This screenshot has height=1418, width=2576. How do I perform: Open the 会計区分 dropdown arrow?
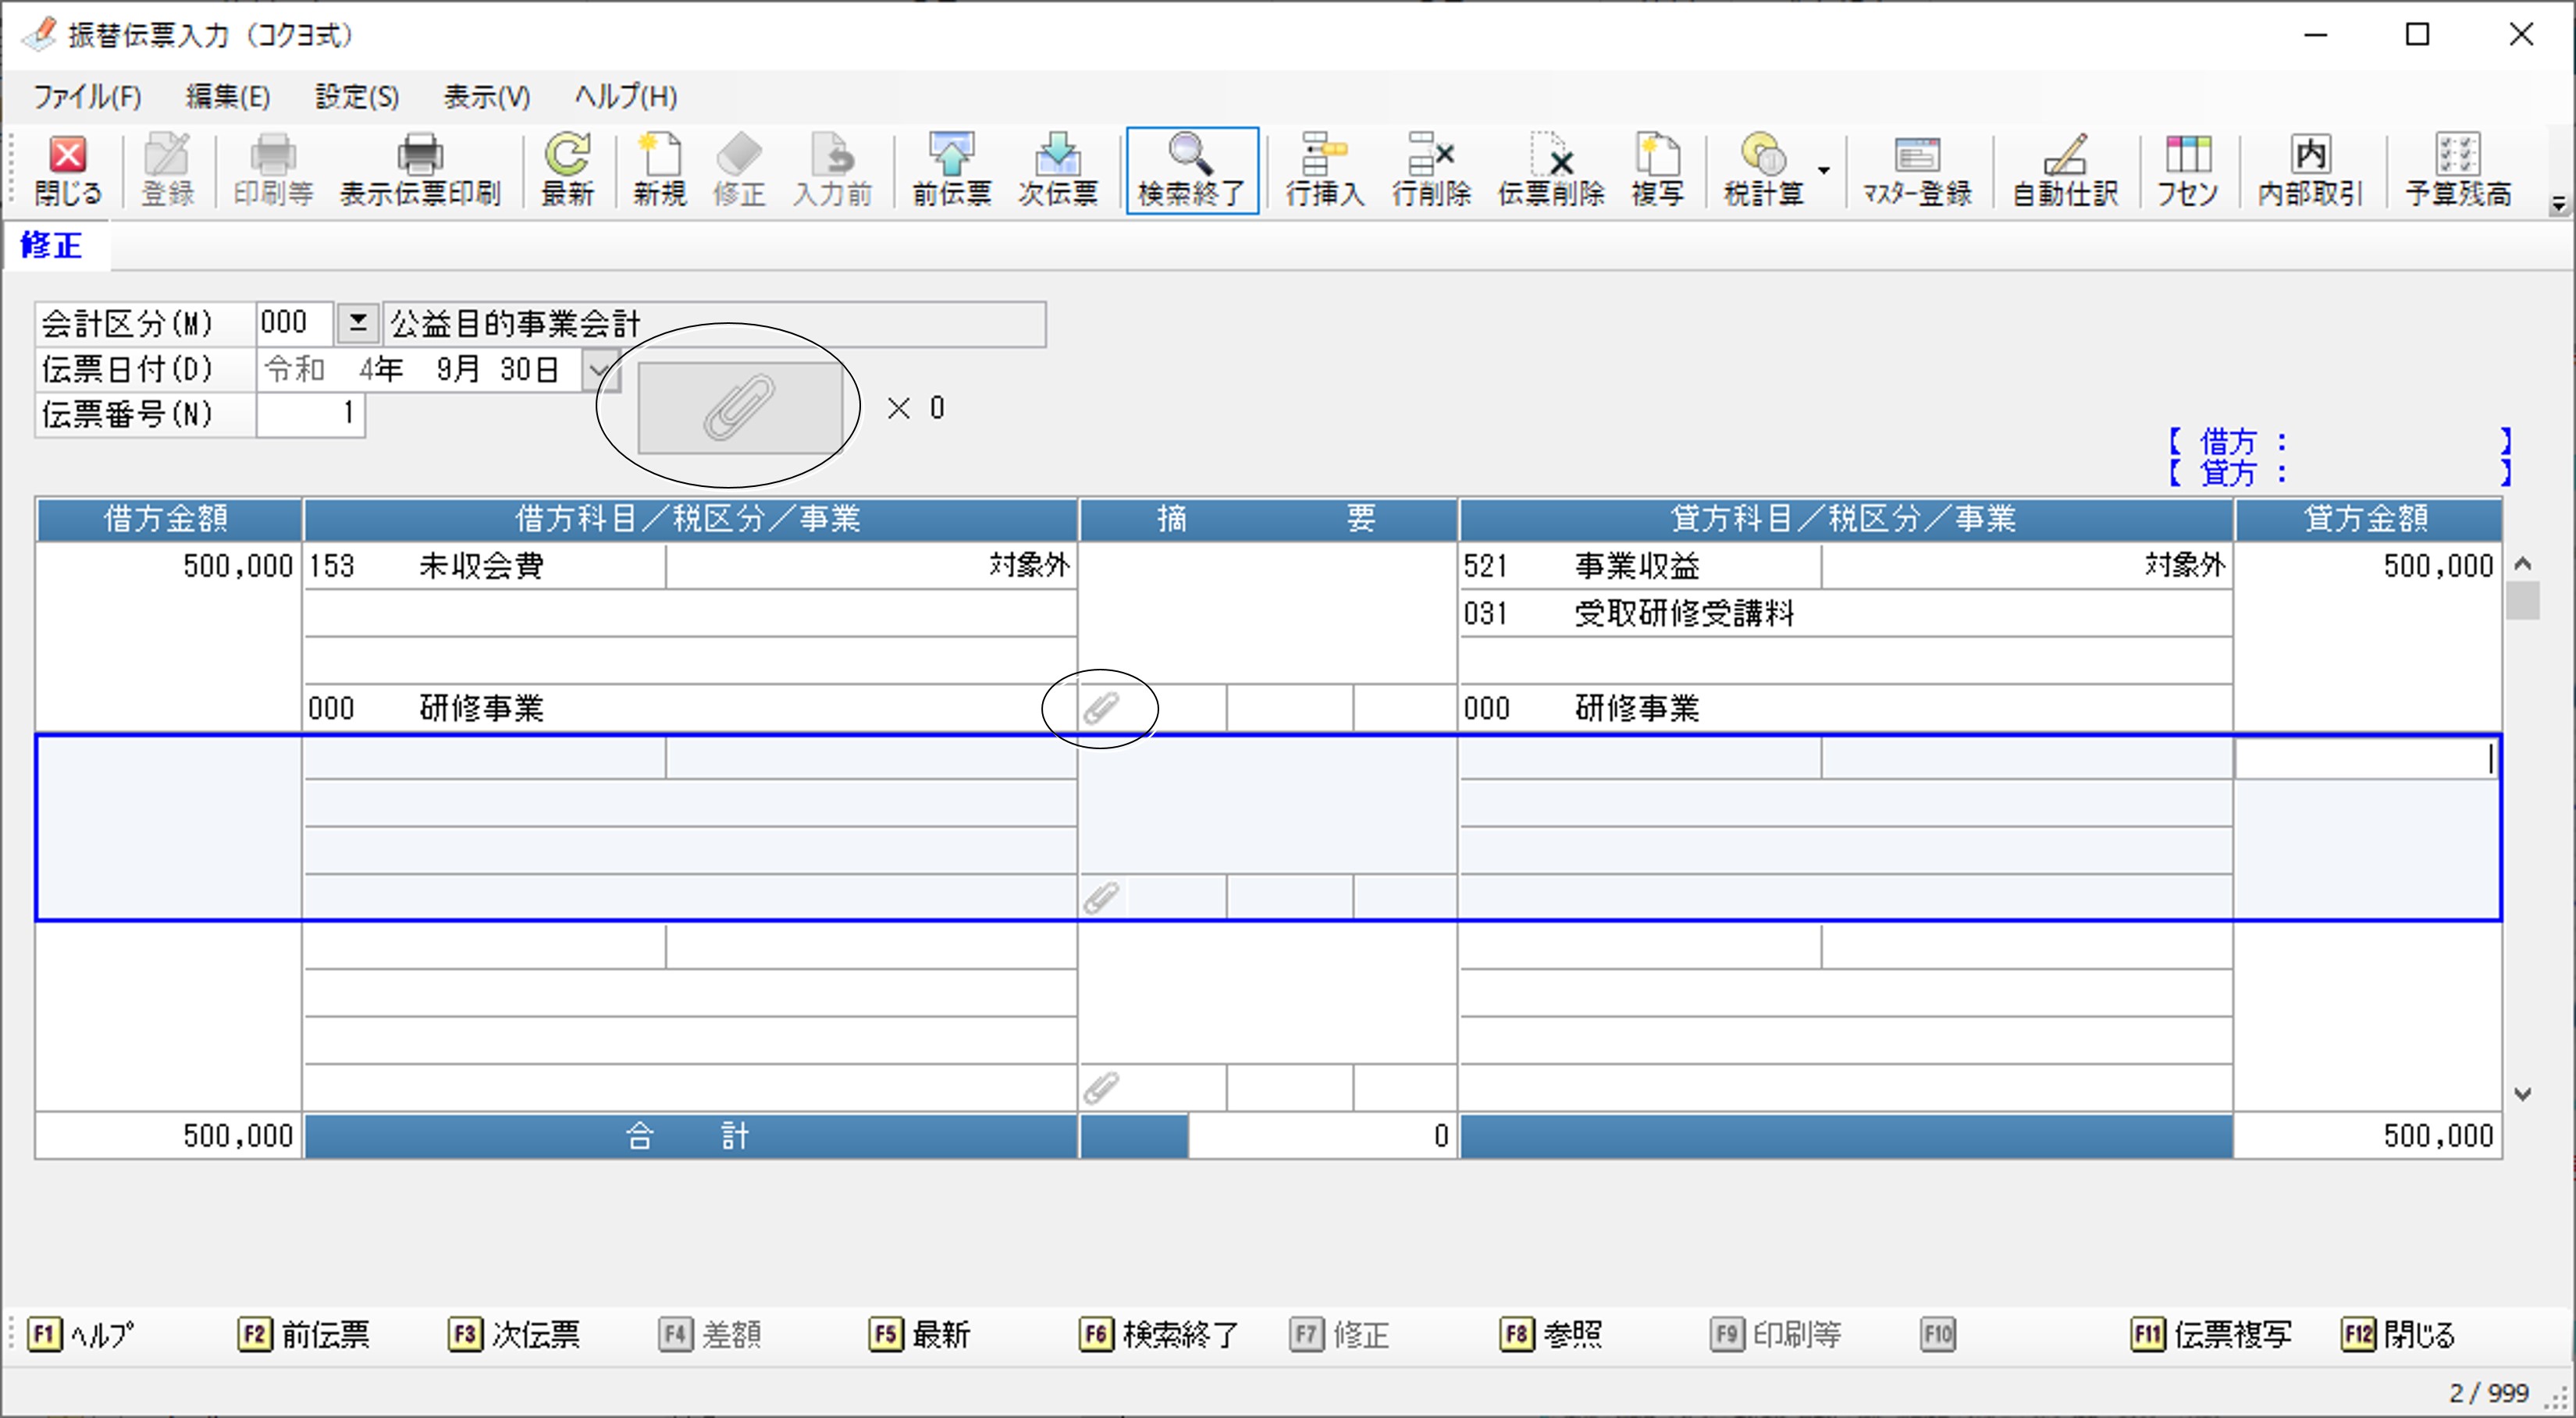(357, 323)
